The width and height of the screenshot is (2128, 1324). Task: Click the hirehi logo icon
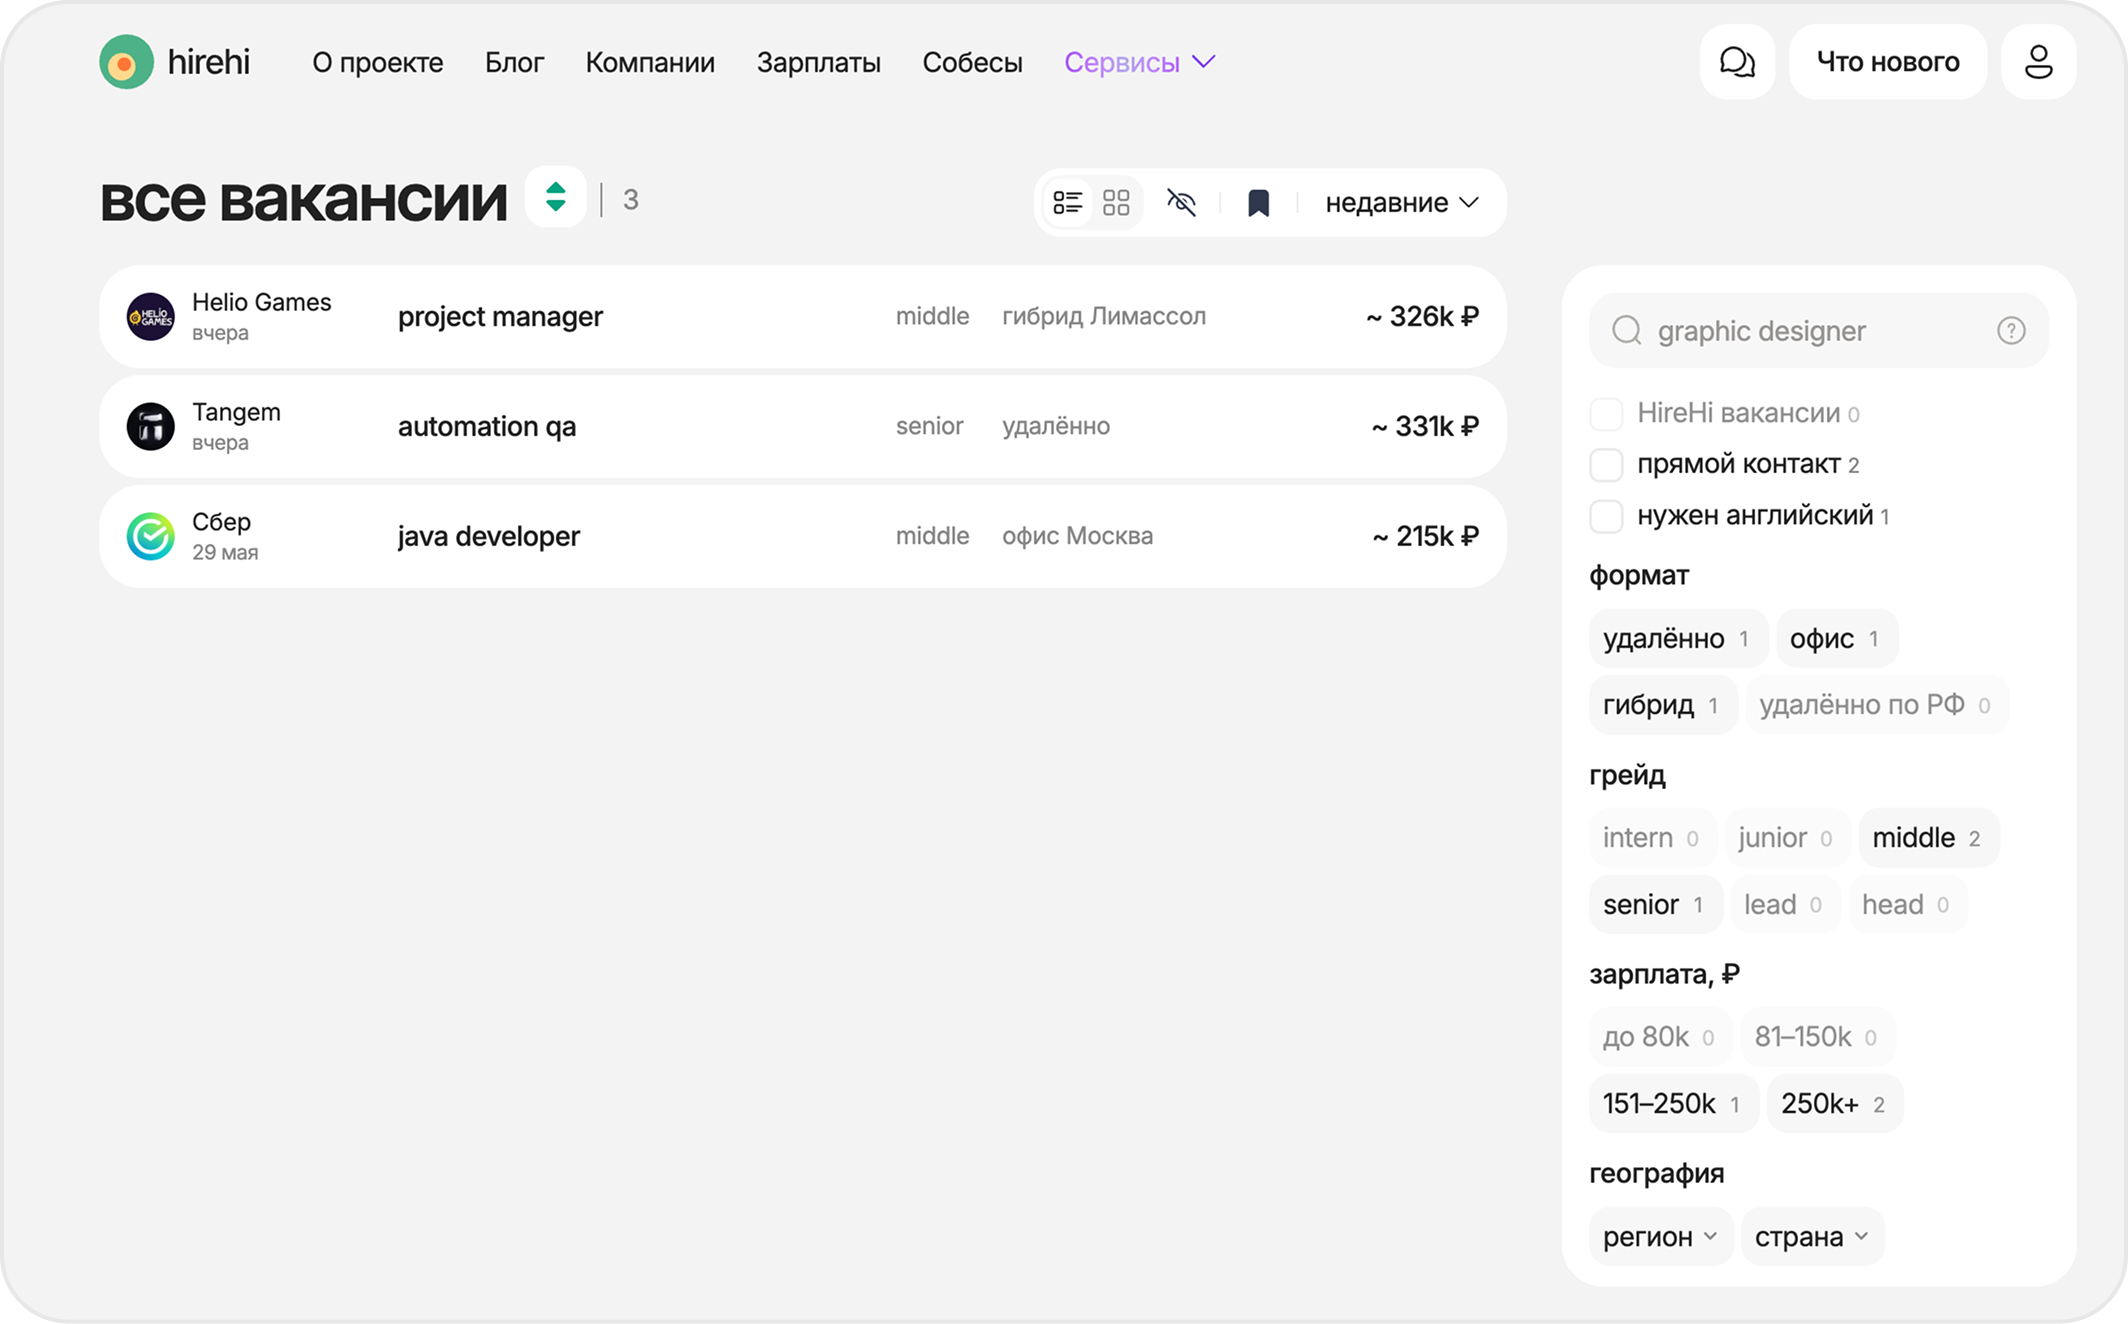(x=126, y=62)
